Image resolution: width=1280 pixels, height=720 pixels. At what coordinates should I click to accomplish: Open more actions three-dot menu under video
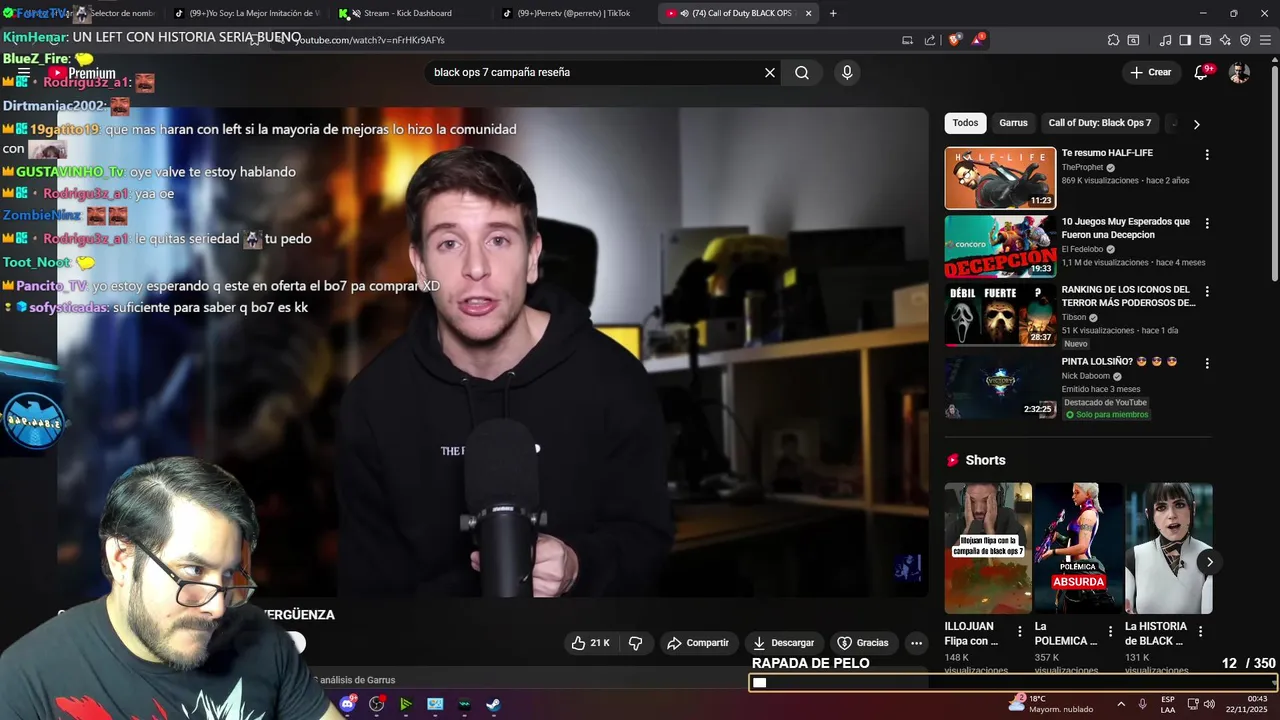click(916, 643)
